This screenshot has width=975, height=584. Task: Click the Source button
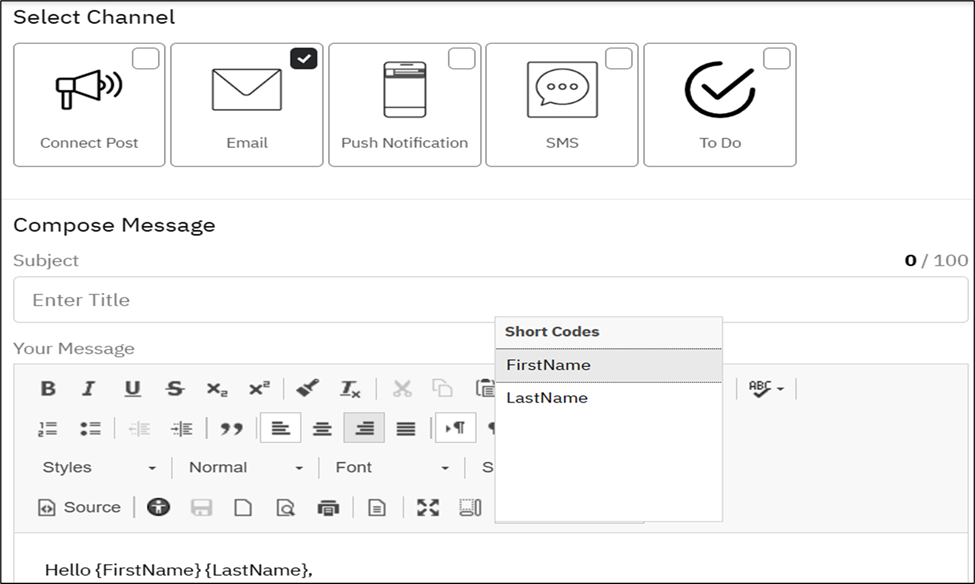(x=80, y=507)
